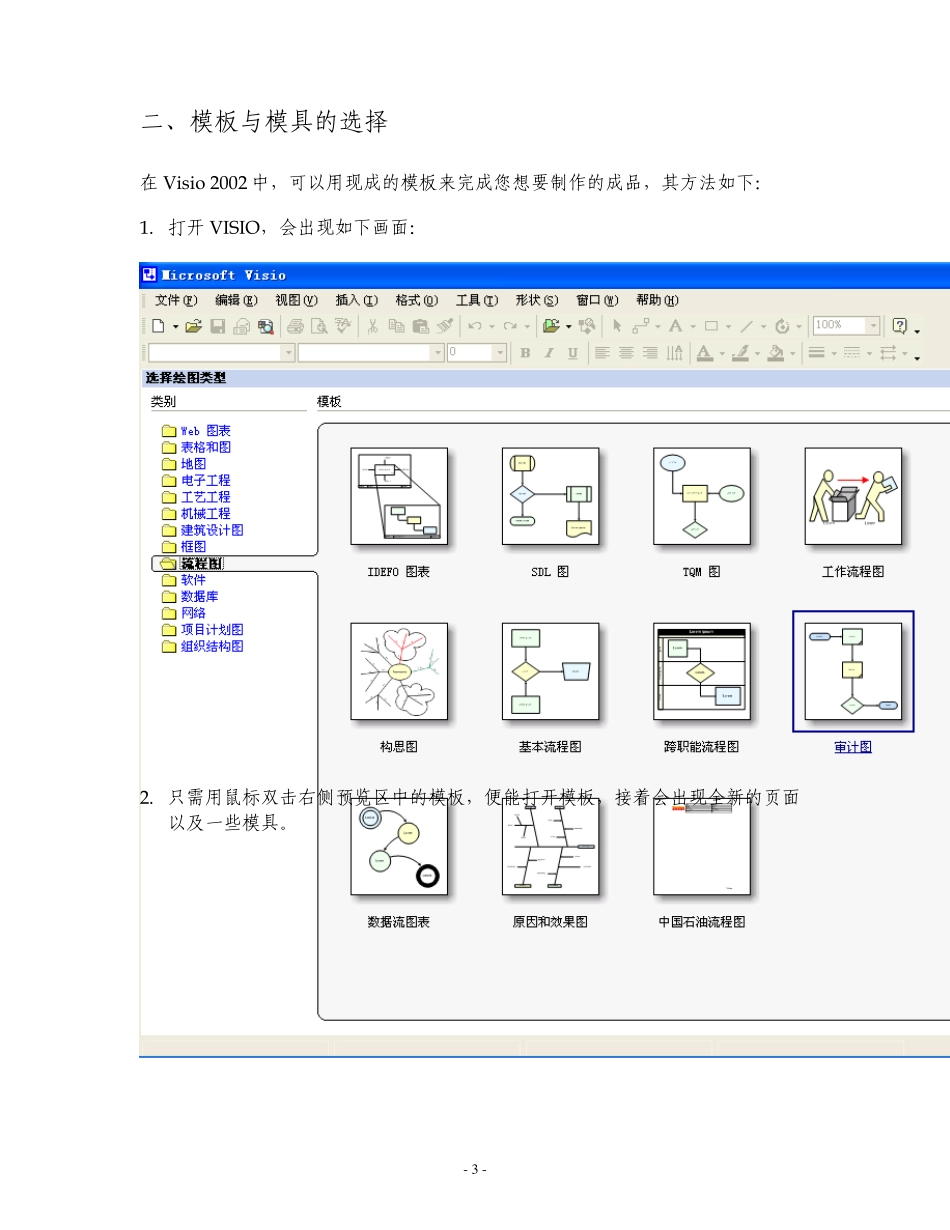950x1230 pixels.
Task: Toggle Italic formatting
Action: 549,353
